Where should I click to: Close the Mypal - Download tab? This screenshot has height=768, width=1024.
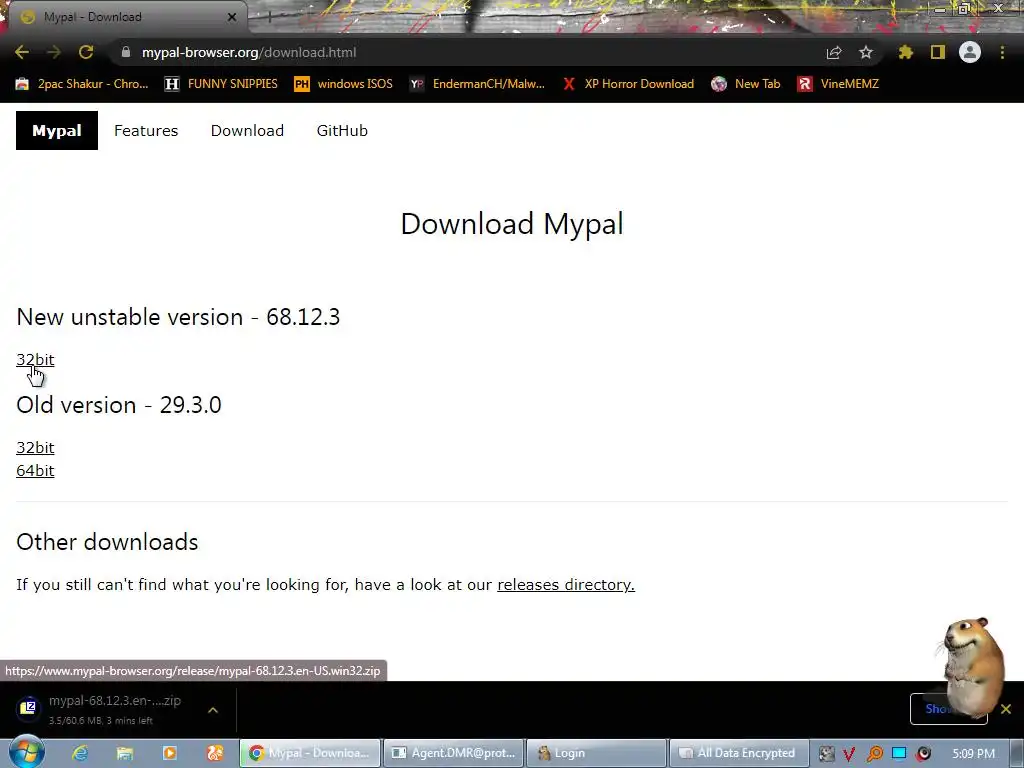(x=232, y=17)
